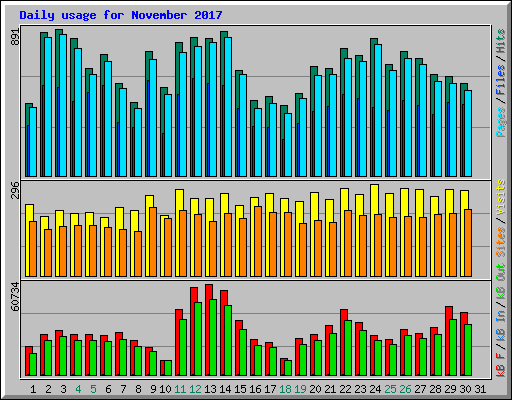512x400 pixels.
Task: Click day label '10' on the x-axis
Action: (x=165, y=389)
